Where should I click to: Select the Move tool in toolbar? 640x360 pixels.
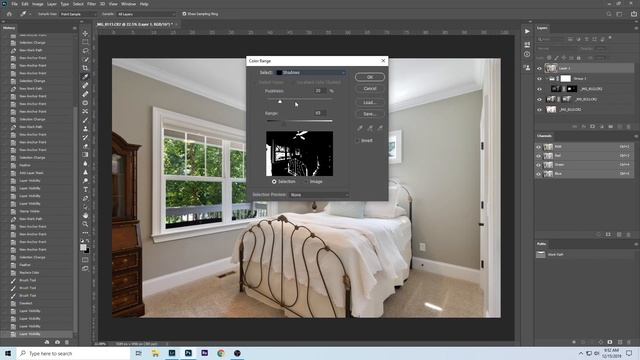[x=85, y=33]
